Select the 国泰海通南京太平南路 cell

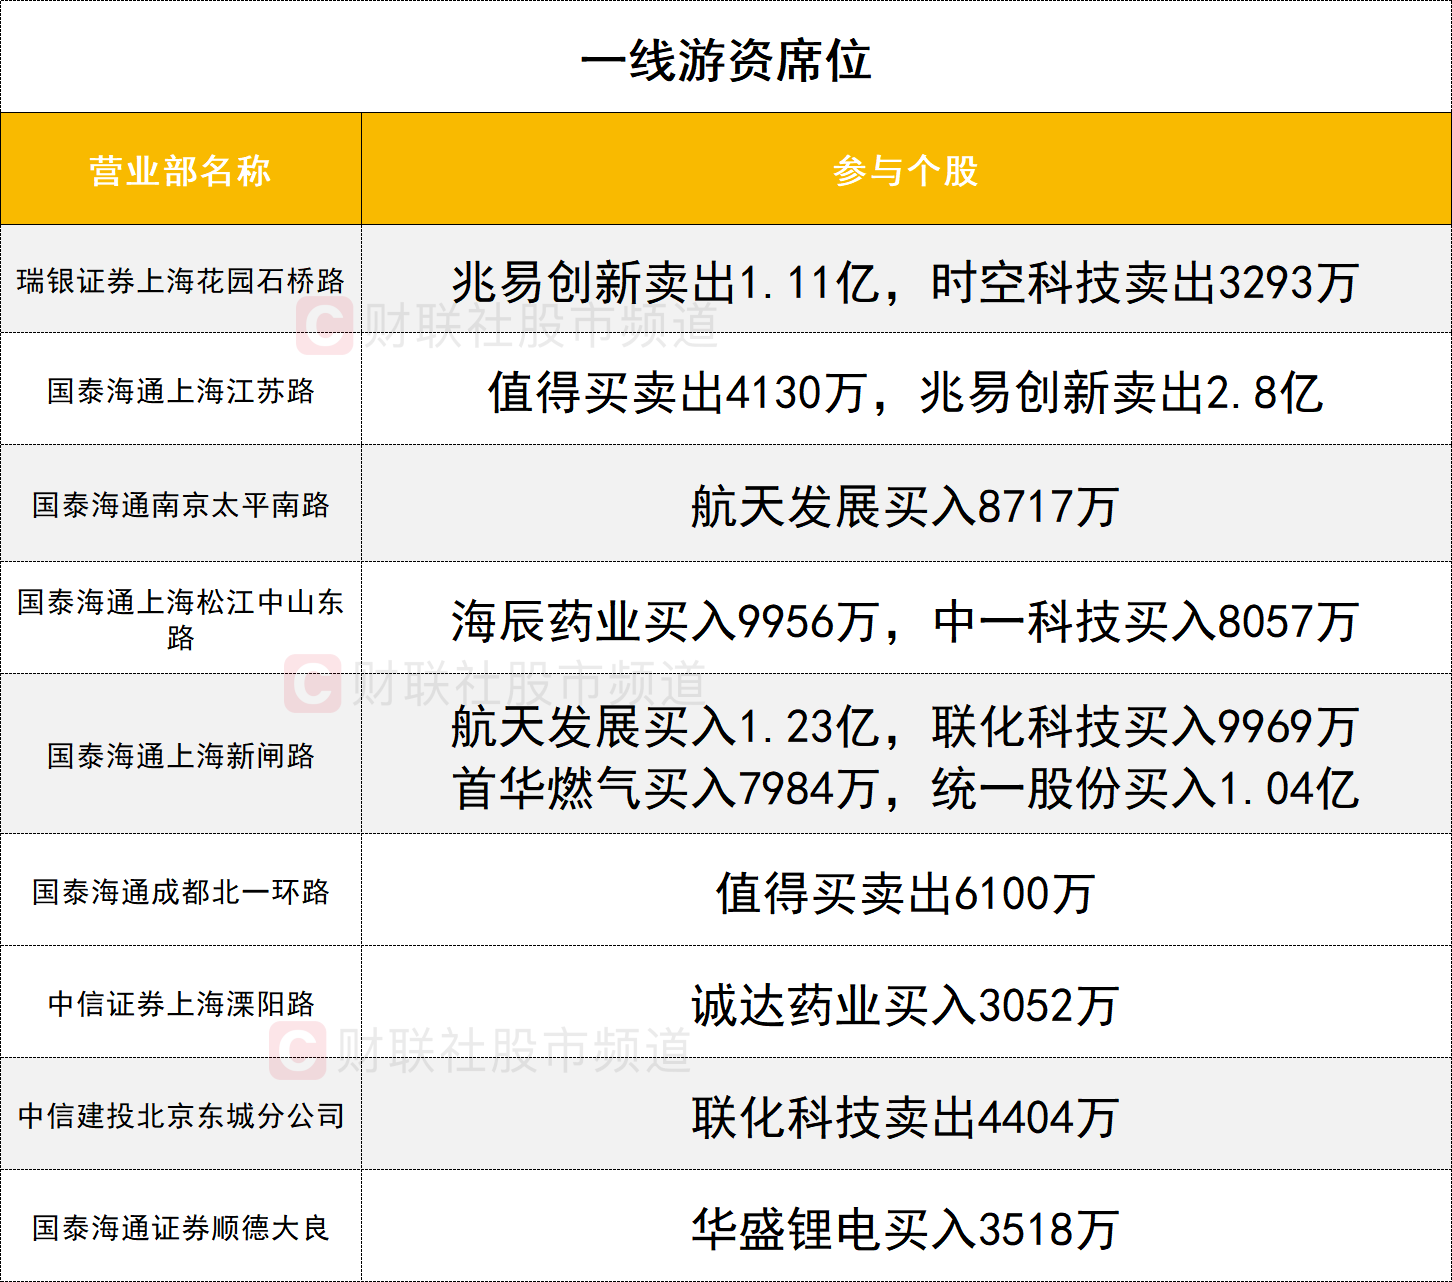click(x=181, y=504)
